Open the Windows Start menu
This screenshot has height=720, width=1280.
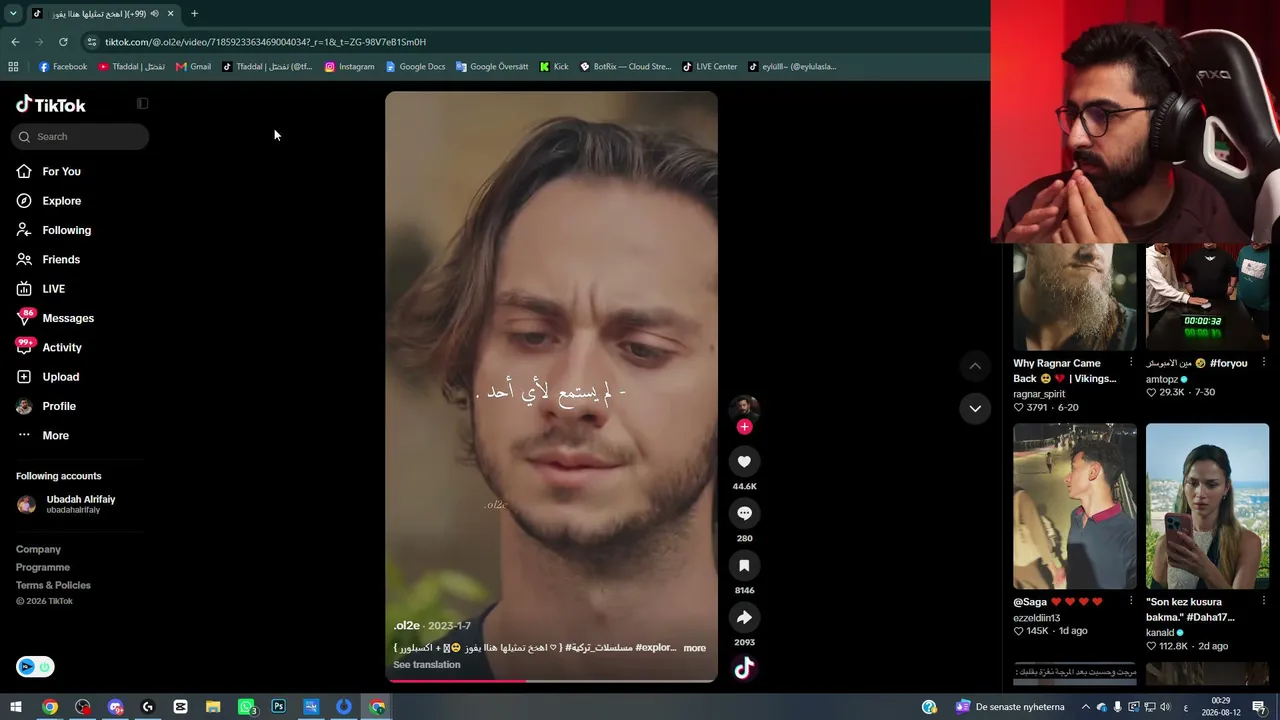(x=16, y=707)
